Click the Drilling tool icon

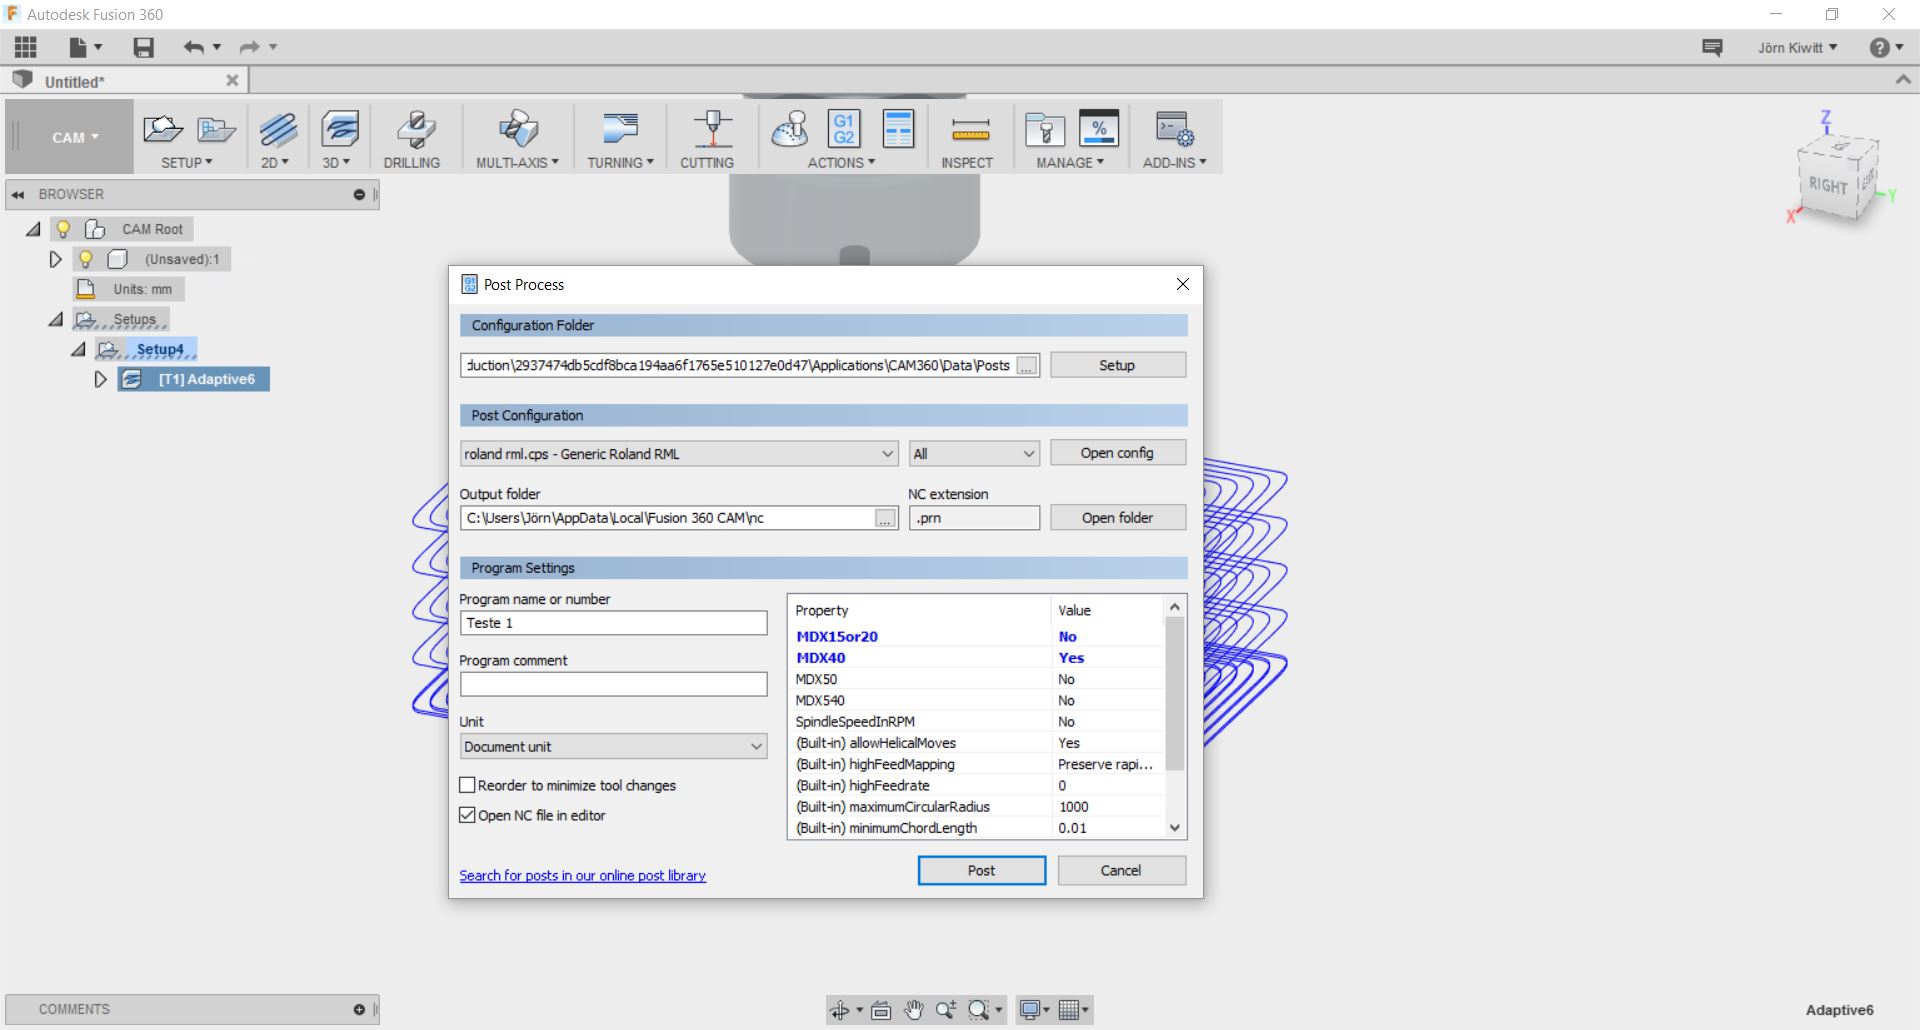[x=414, y=129]
